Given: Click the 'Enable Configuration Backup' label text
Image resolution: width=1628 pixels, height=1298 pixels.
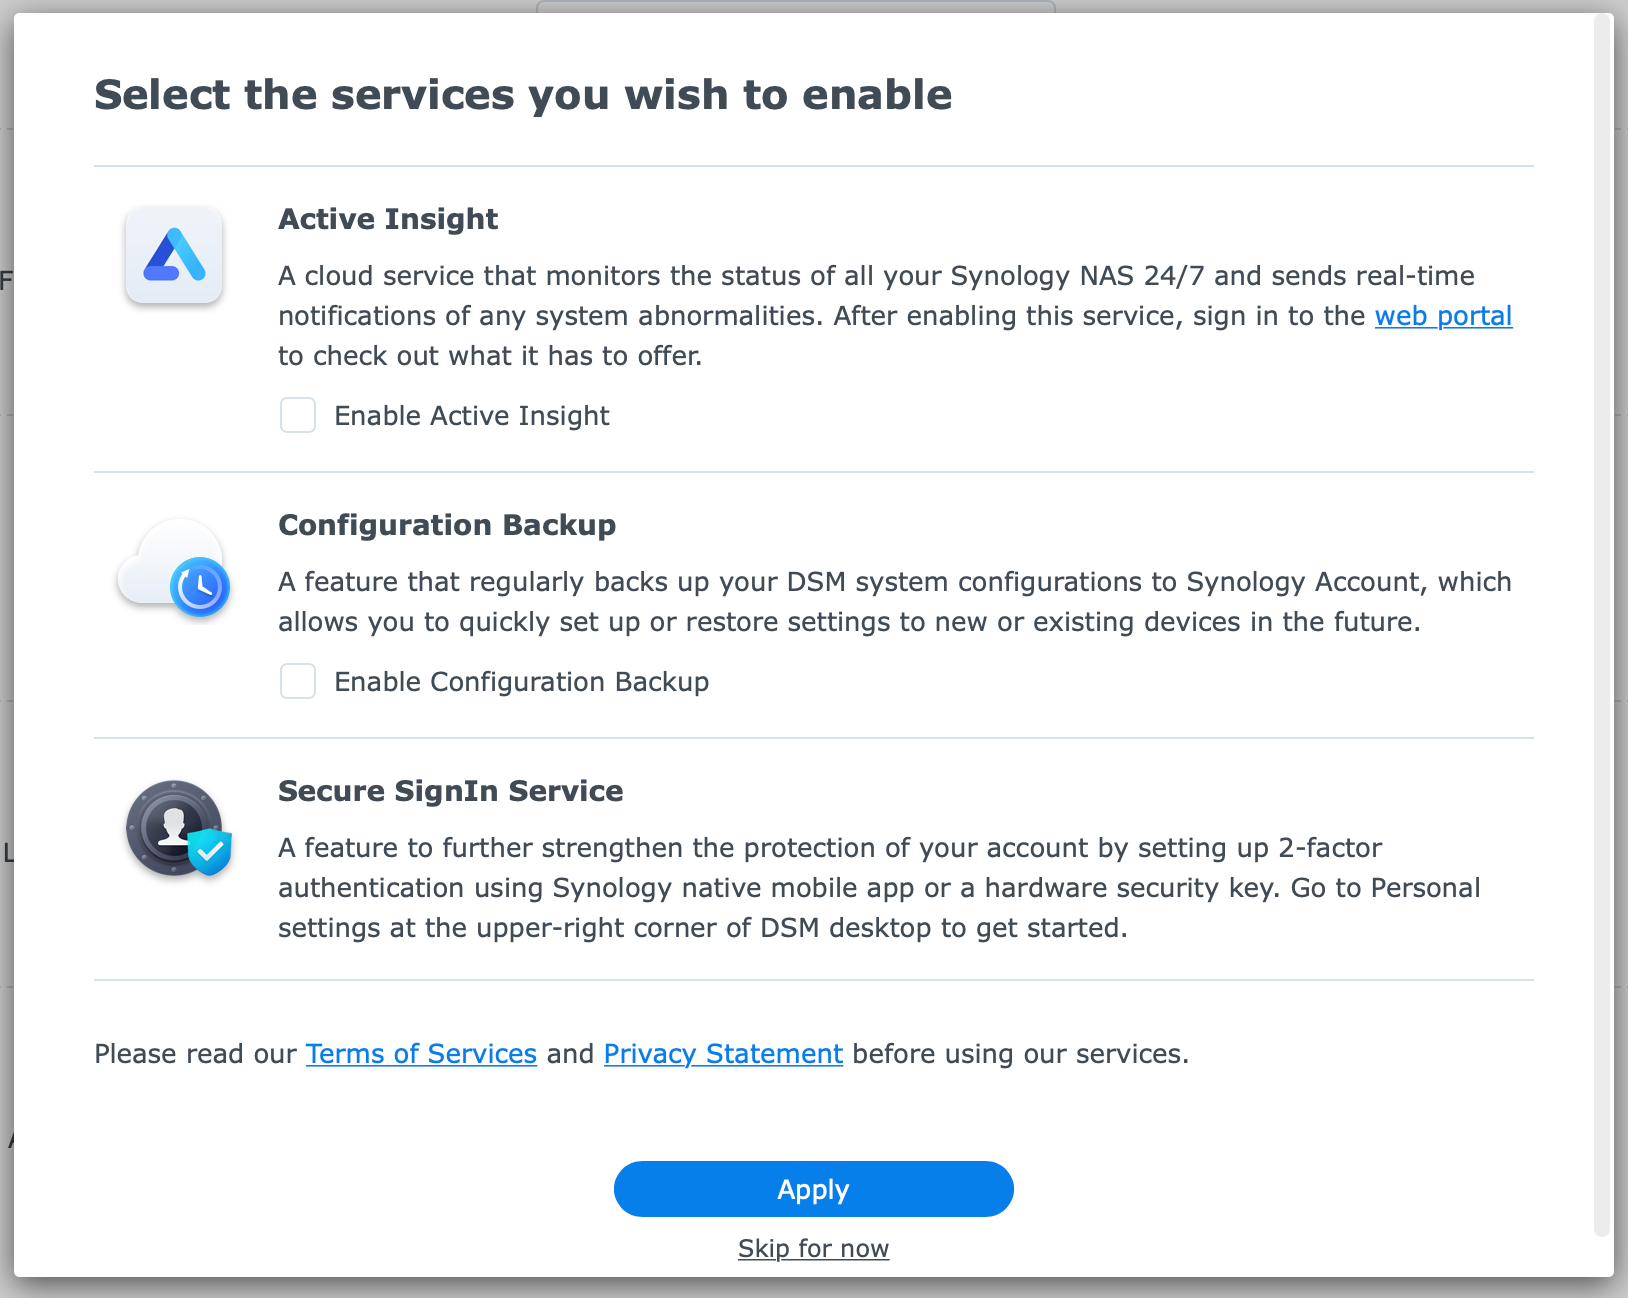Looking at the screenshot, I should click(522, 682).
